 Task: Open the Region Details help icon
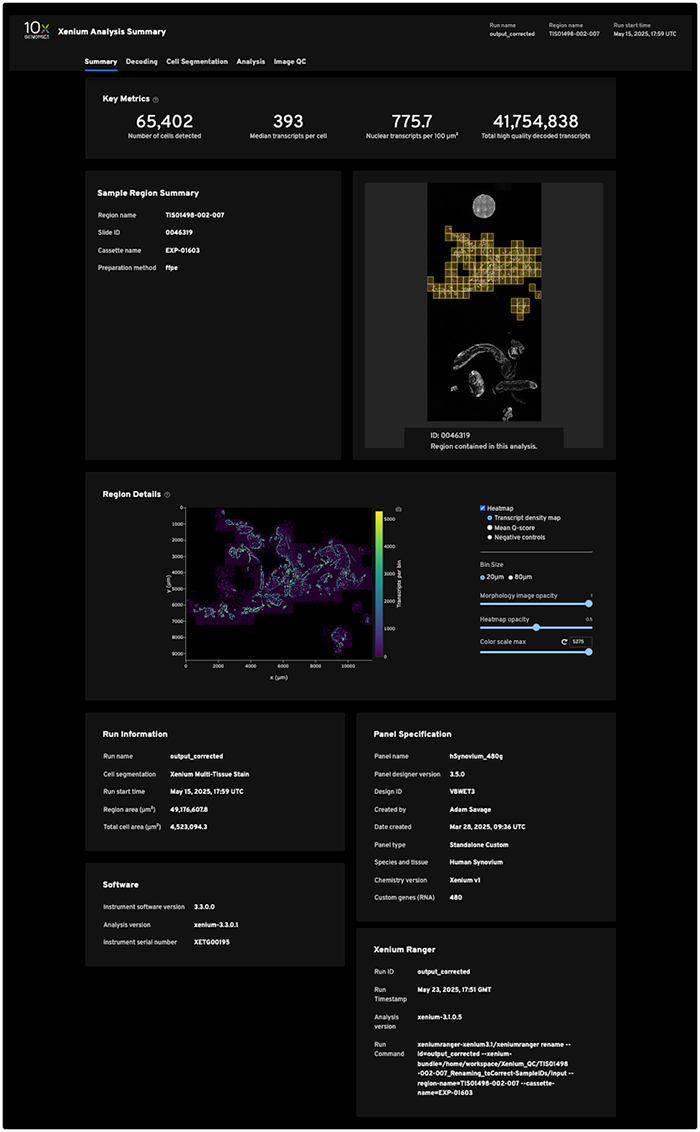click(x=167, y=494)
